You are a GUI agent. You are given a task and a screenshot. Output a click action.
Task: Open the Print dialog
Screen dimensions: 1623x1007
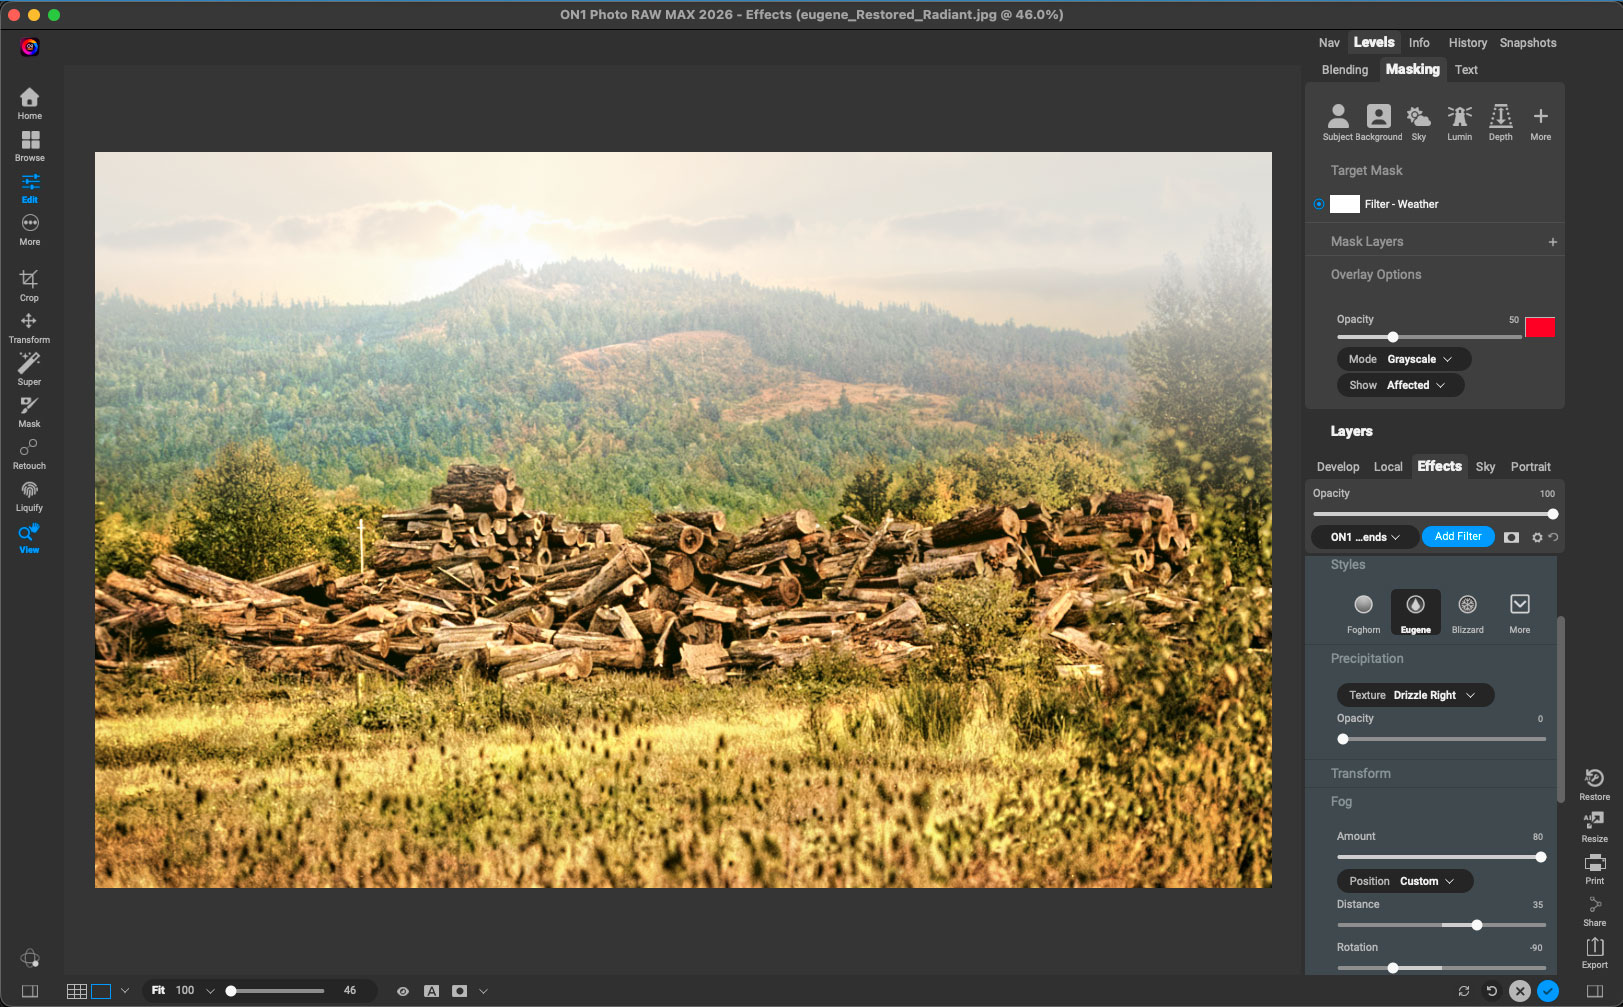[1595, 868]
